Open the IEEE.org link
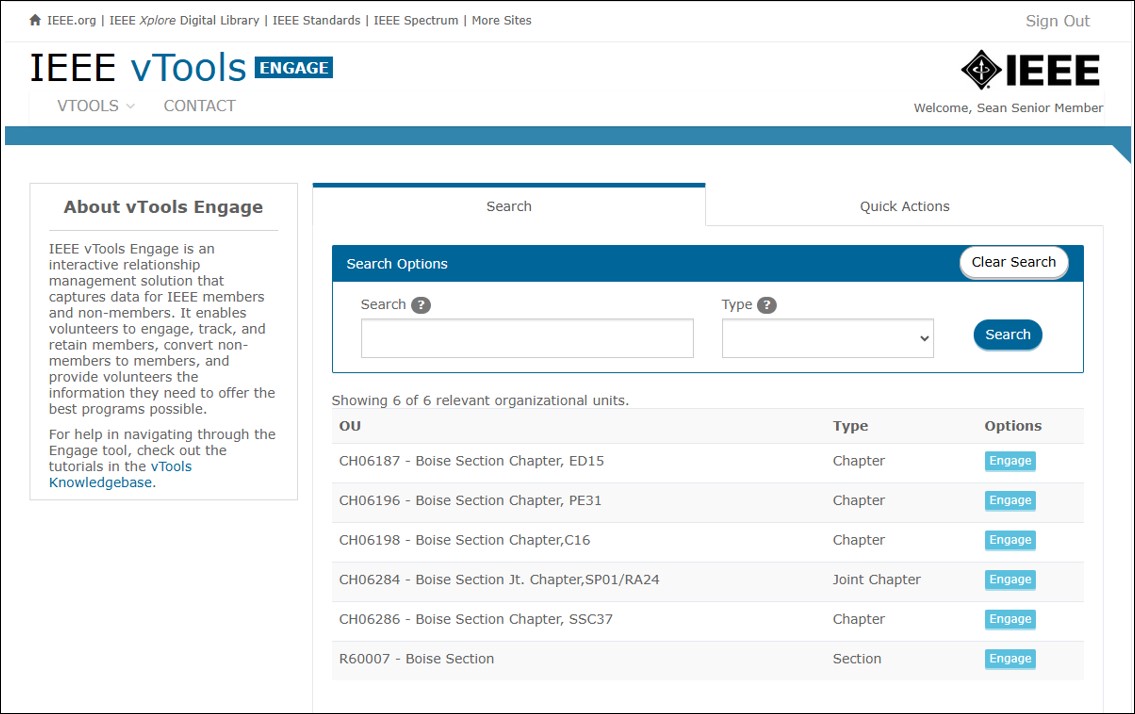 pyautogui.click(x=71, y=20)
